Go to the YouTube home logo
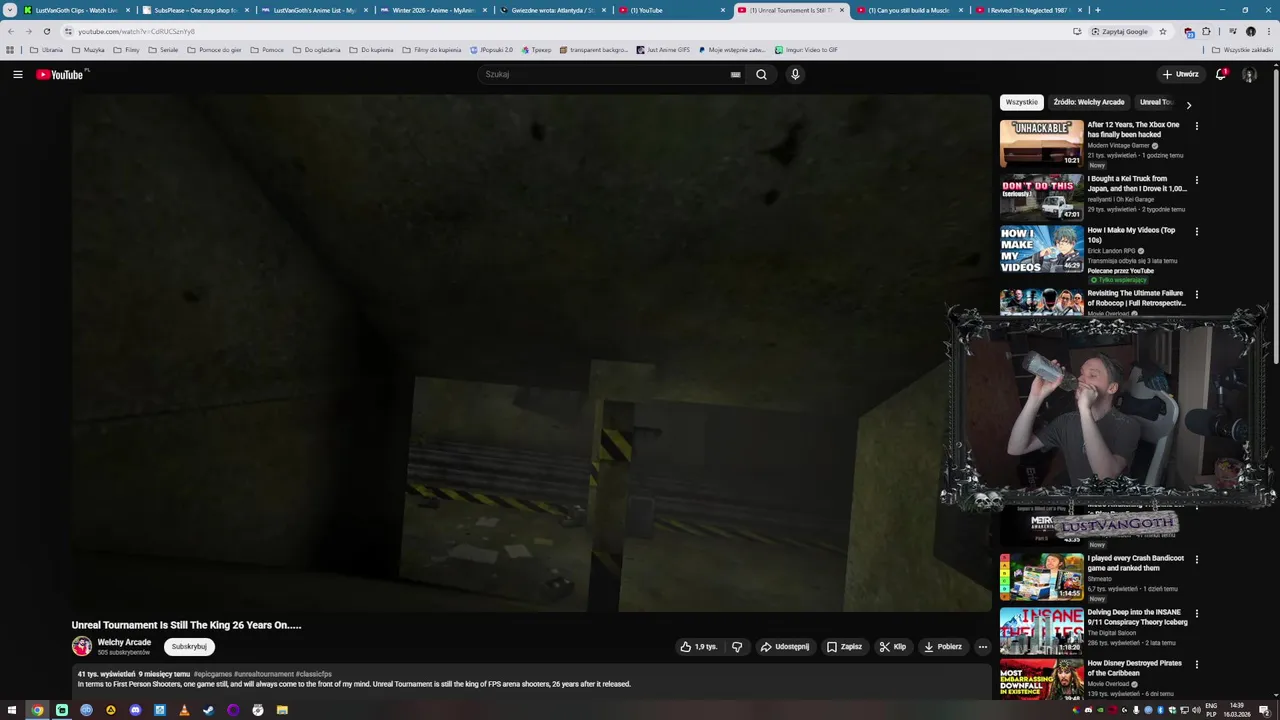The width and height of the screenshot is (1280, 720). click(62, 74)
